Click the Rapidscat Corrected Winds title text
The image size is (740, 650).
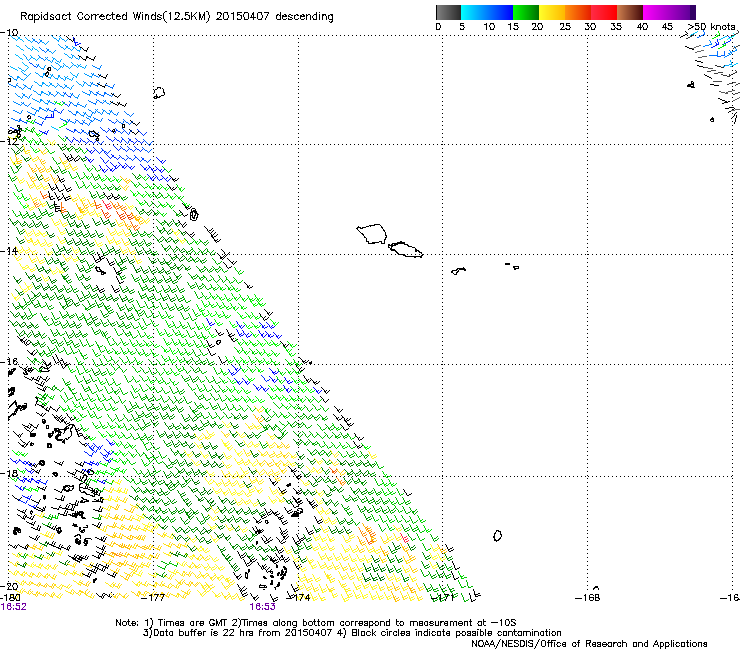pyautogui.click(x=177, y=17)
